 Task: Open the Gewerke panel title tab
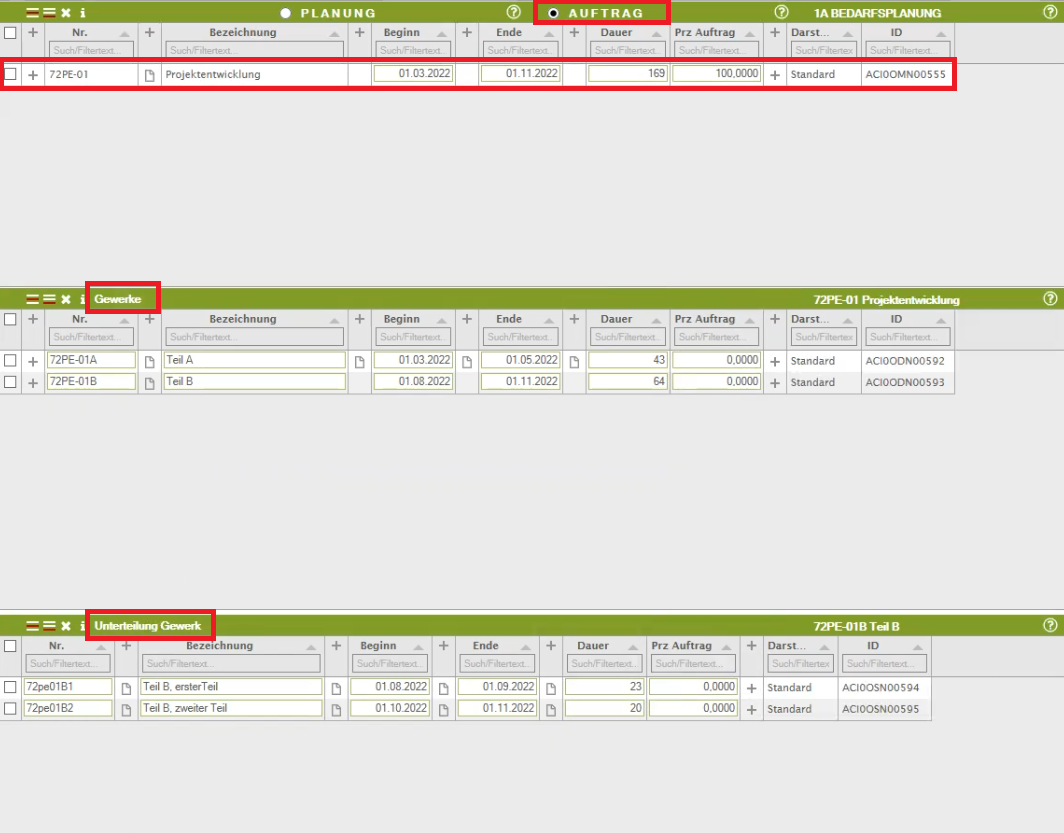[124, 299]
